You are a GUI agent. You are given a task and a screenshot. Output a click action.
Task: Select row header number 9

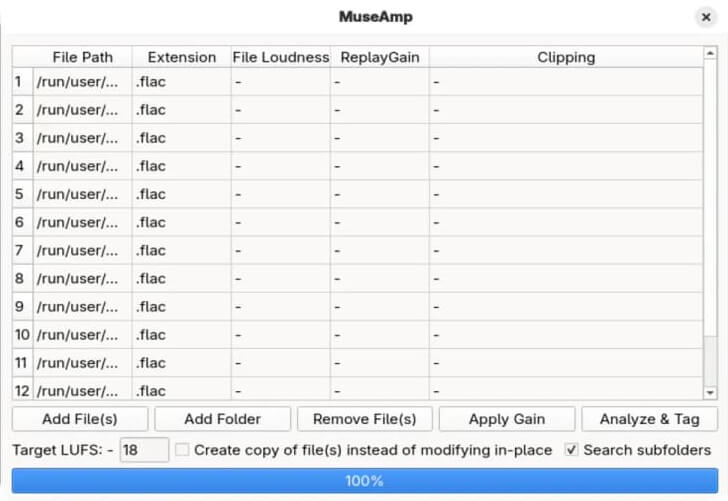[23, 306]
